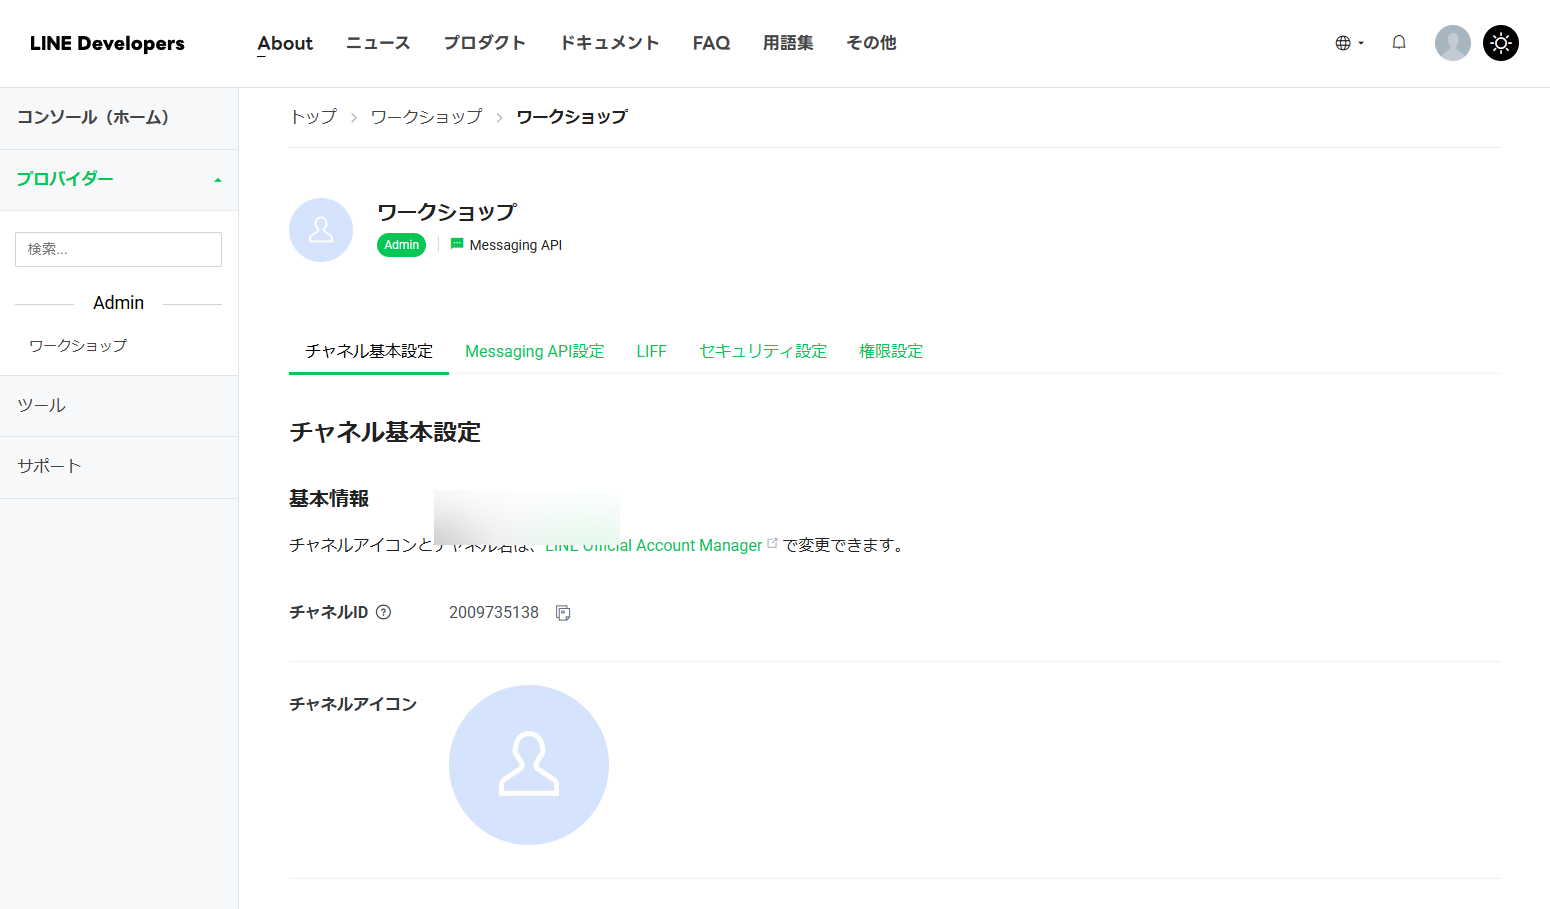
Task: Click the large チャネルアイコン placeholder image
Action: (529, 764)
